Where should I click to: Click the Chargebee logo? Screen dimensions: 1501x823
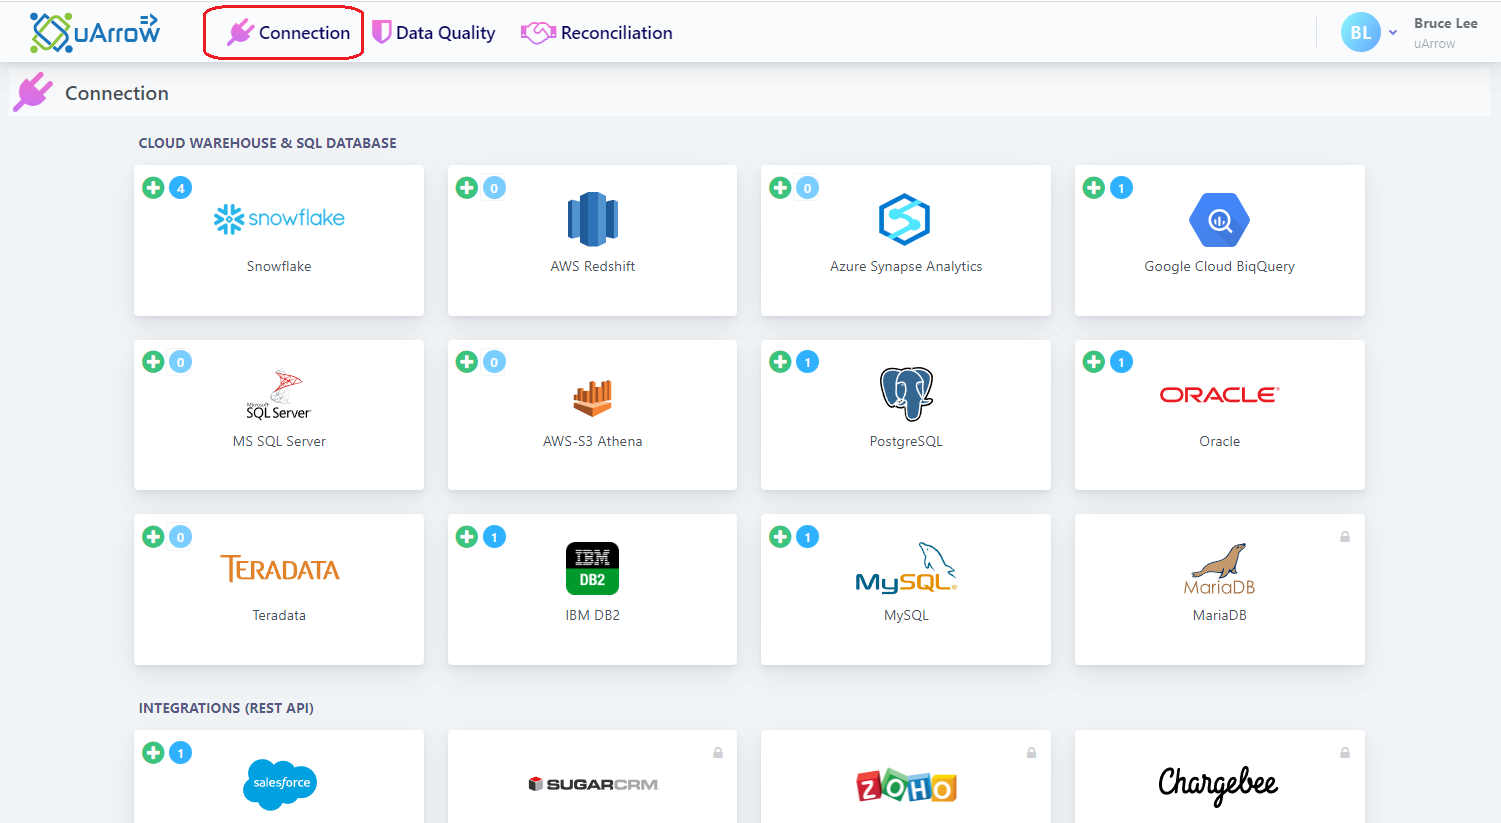click(x=1218, y=785)
